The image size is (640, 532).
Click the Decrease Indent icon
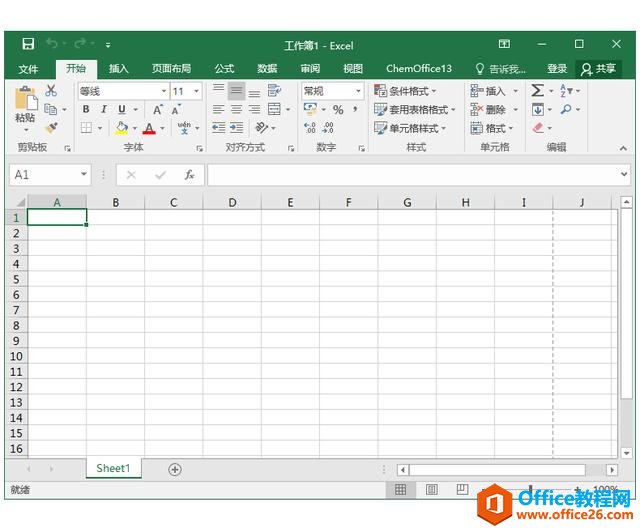tap(218, 128)
